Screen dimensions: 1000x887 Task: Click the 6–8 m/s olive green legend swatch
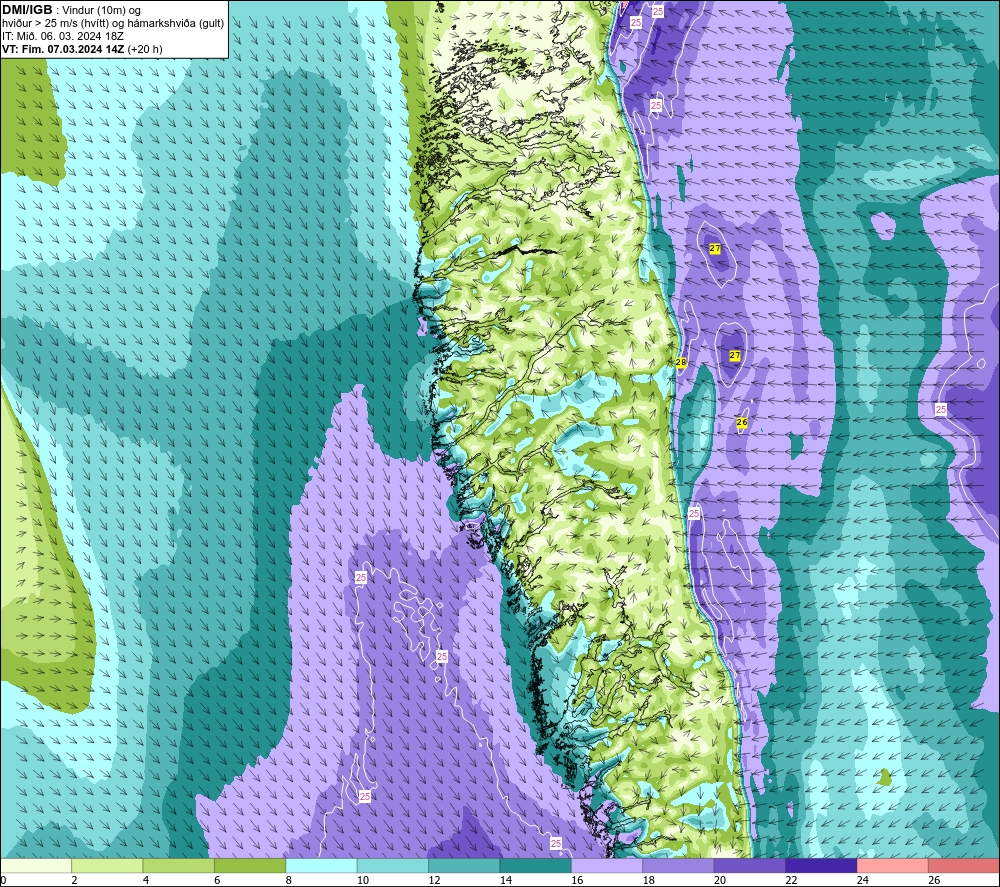coord(250,865)
